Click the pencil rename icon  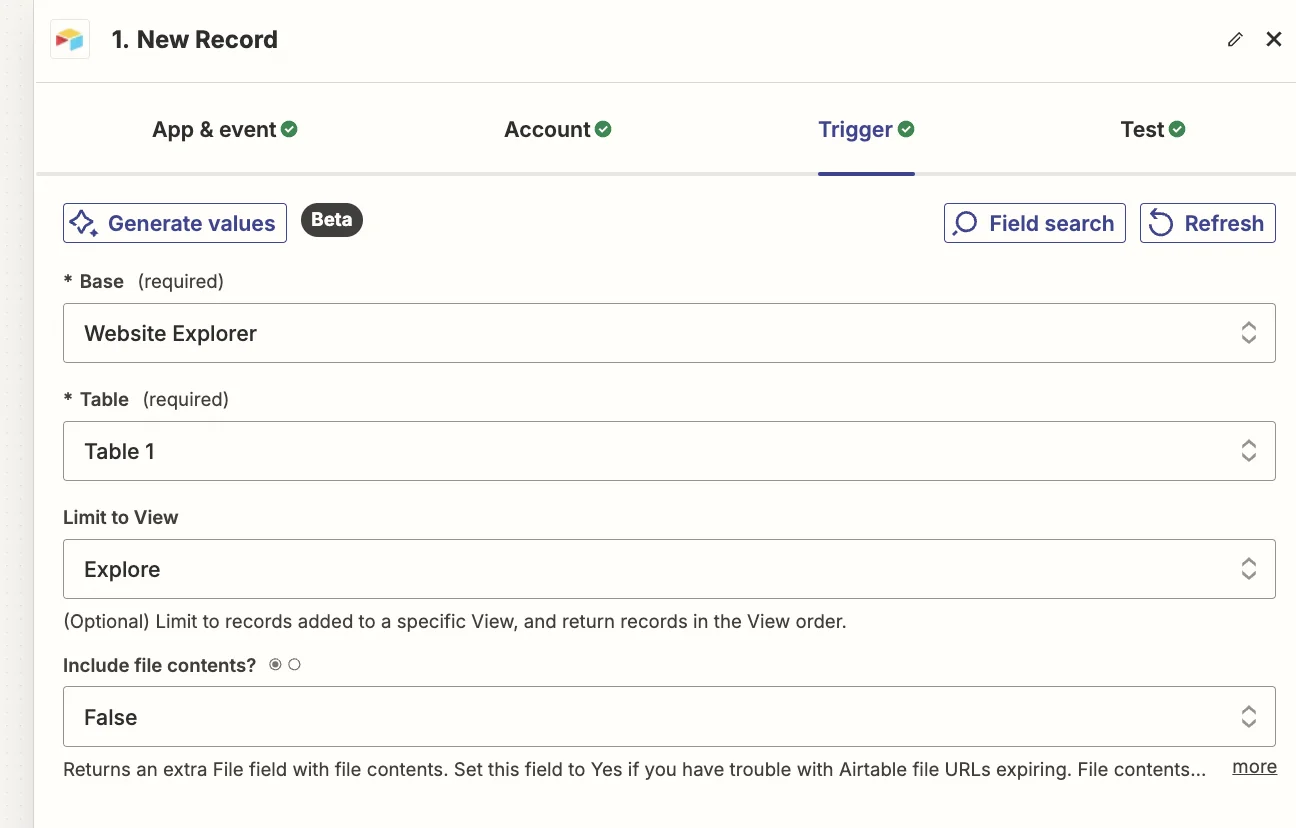[1235, 40]
